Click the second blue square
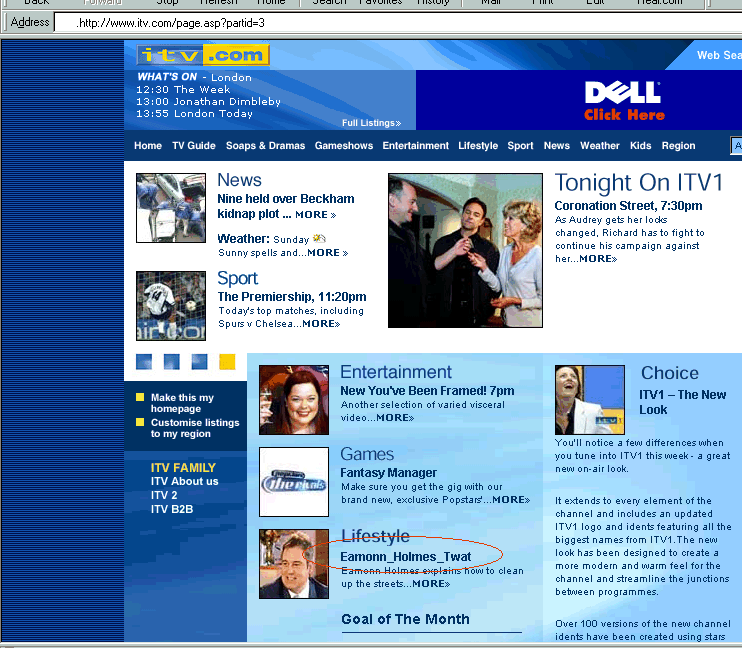Viewport: 742px width, 648px height. [172, 362]
